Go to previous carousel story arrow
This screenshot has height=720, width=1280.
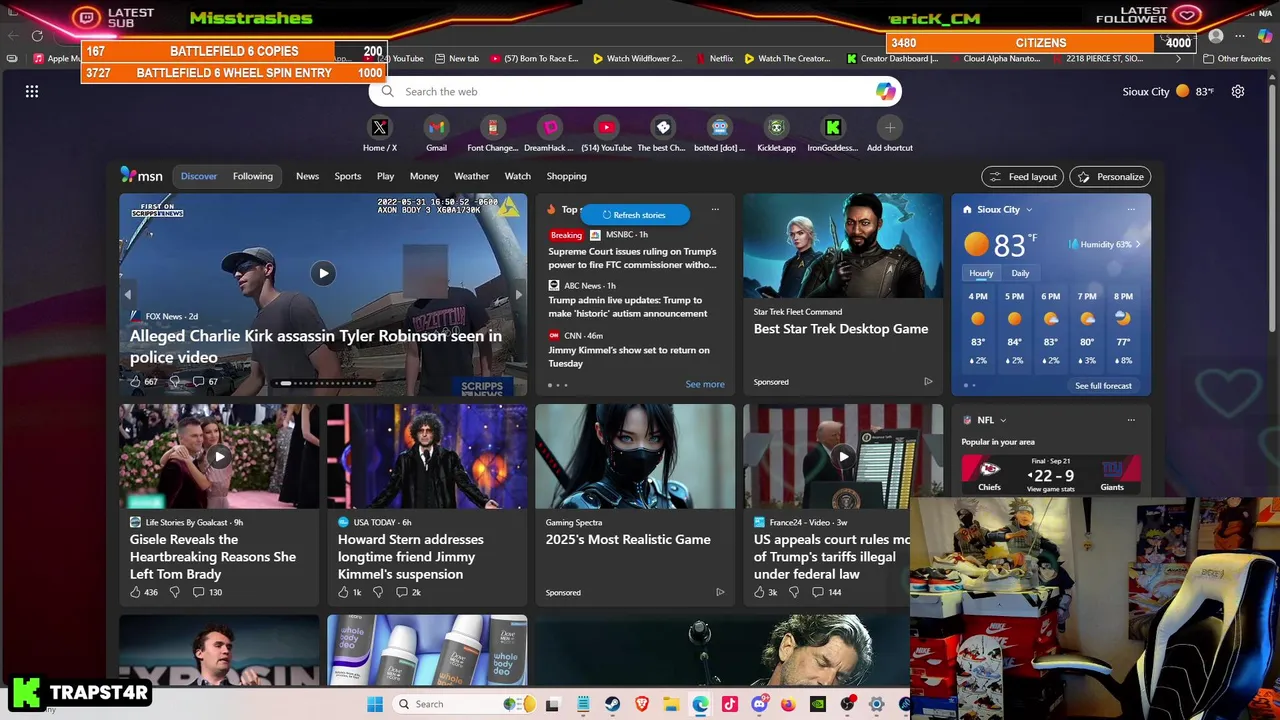[x=127, y=295]
